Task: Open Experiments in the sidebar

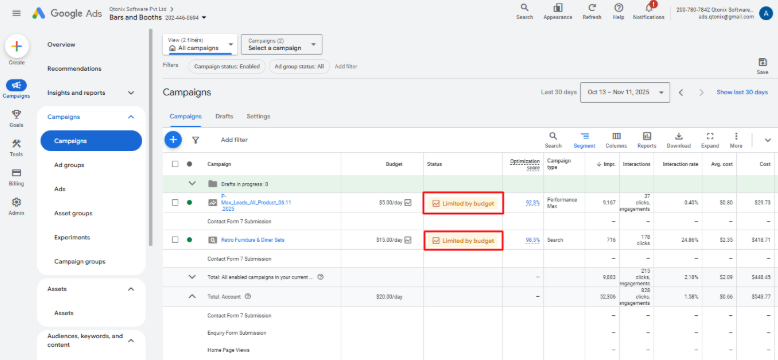Action: click(72, 238)
